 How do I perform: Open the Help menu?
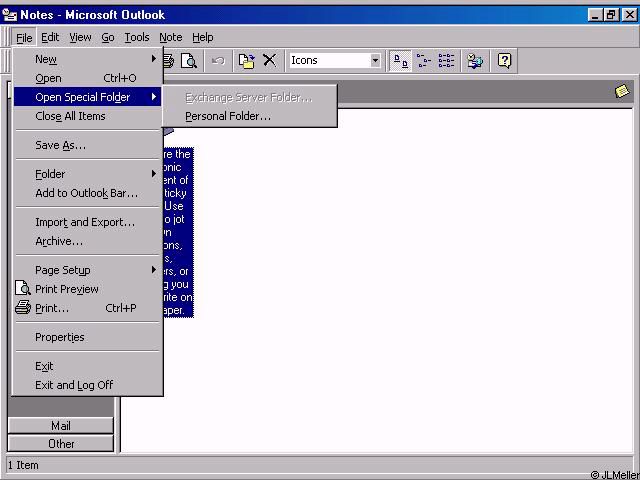point(203,38)
